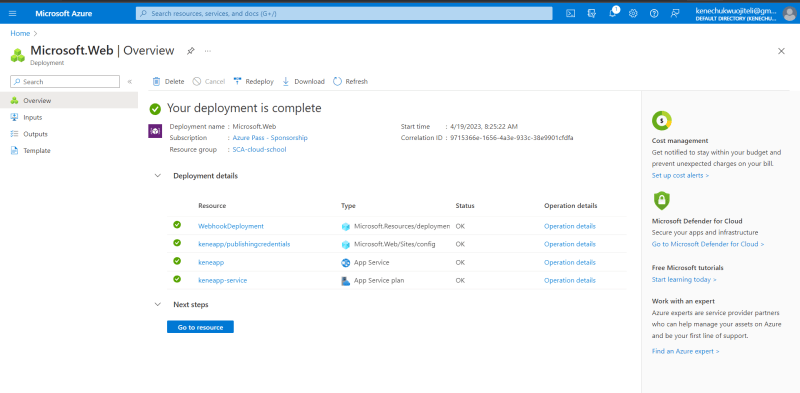Focus the left menu Search field
The image size is (800, 393).
click(65, 82)
